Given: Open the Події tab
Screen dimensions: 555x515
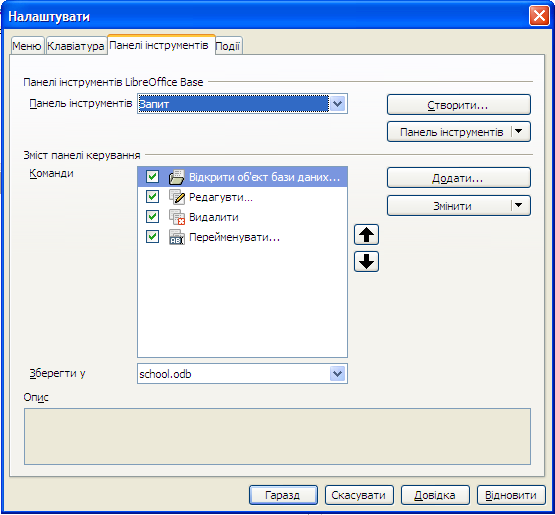Looking at the screenshot, I should pos(228,46).
